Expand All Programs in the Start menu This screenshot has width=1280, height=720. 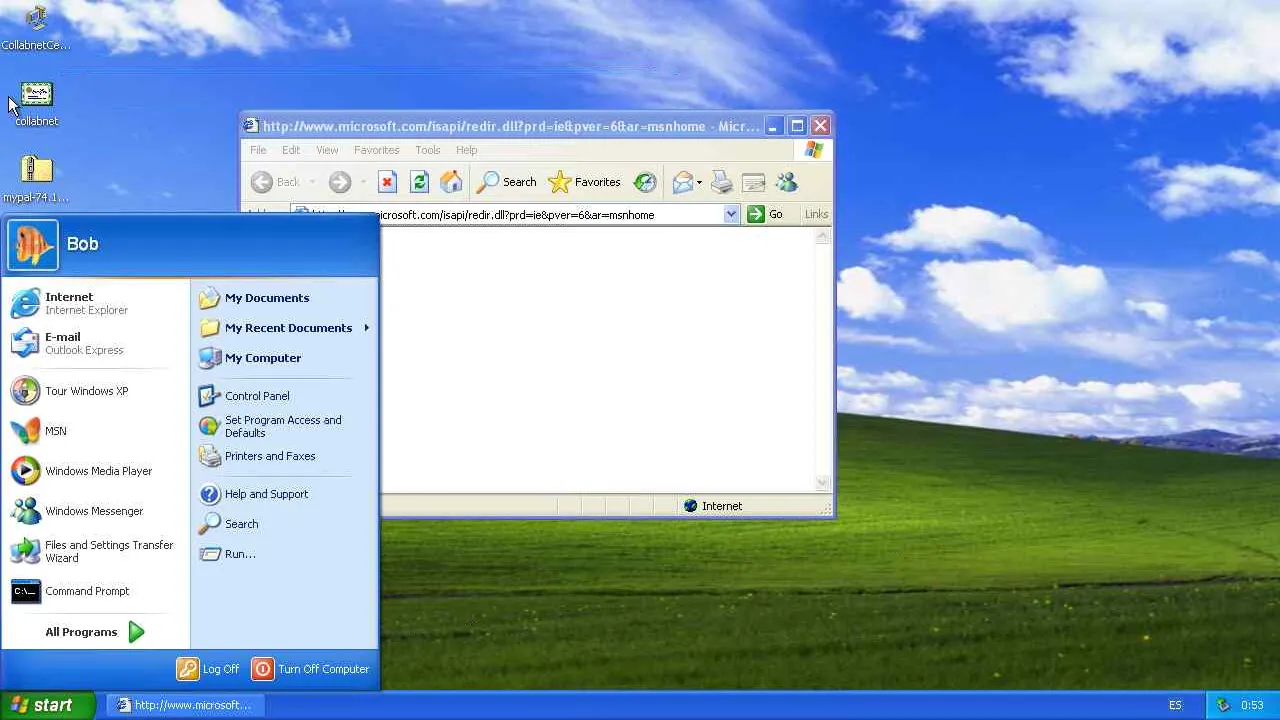tap(96, 632)
